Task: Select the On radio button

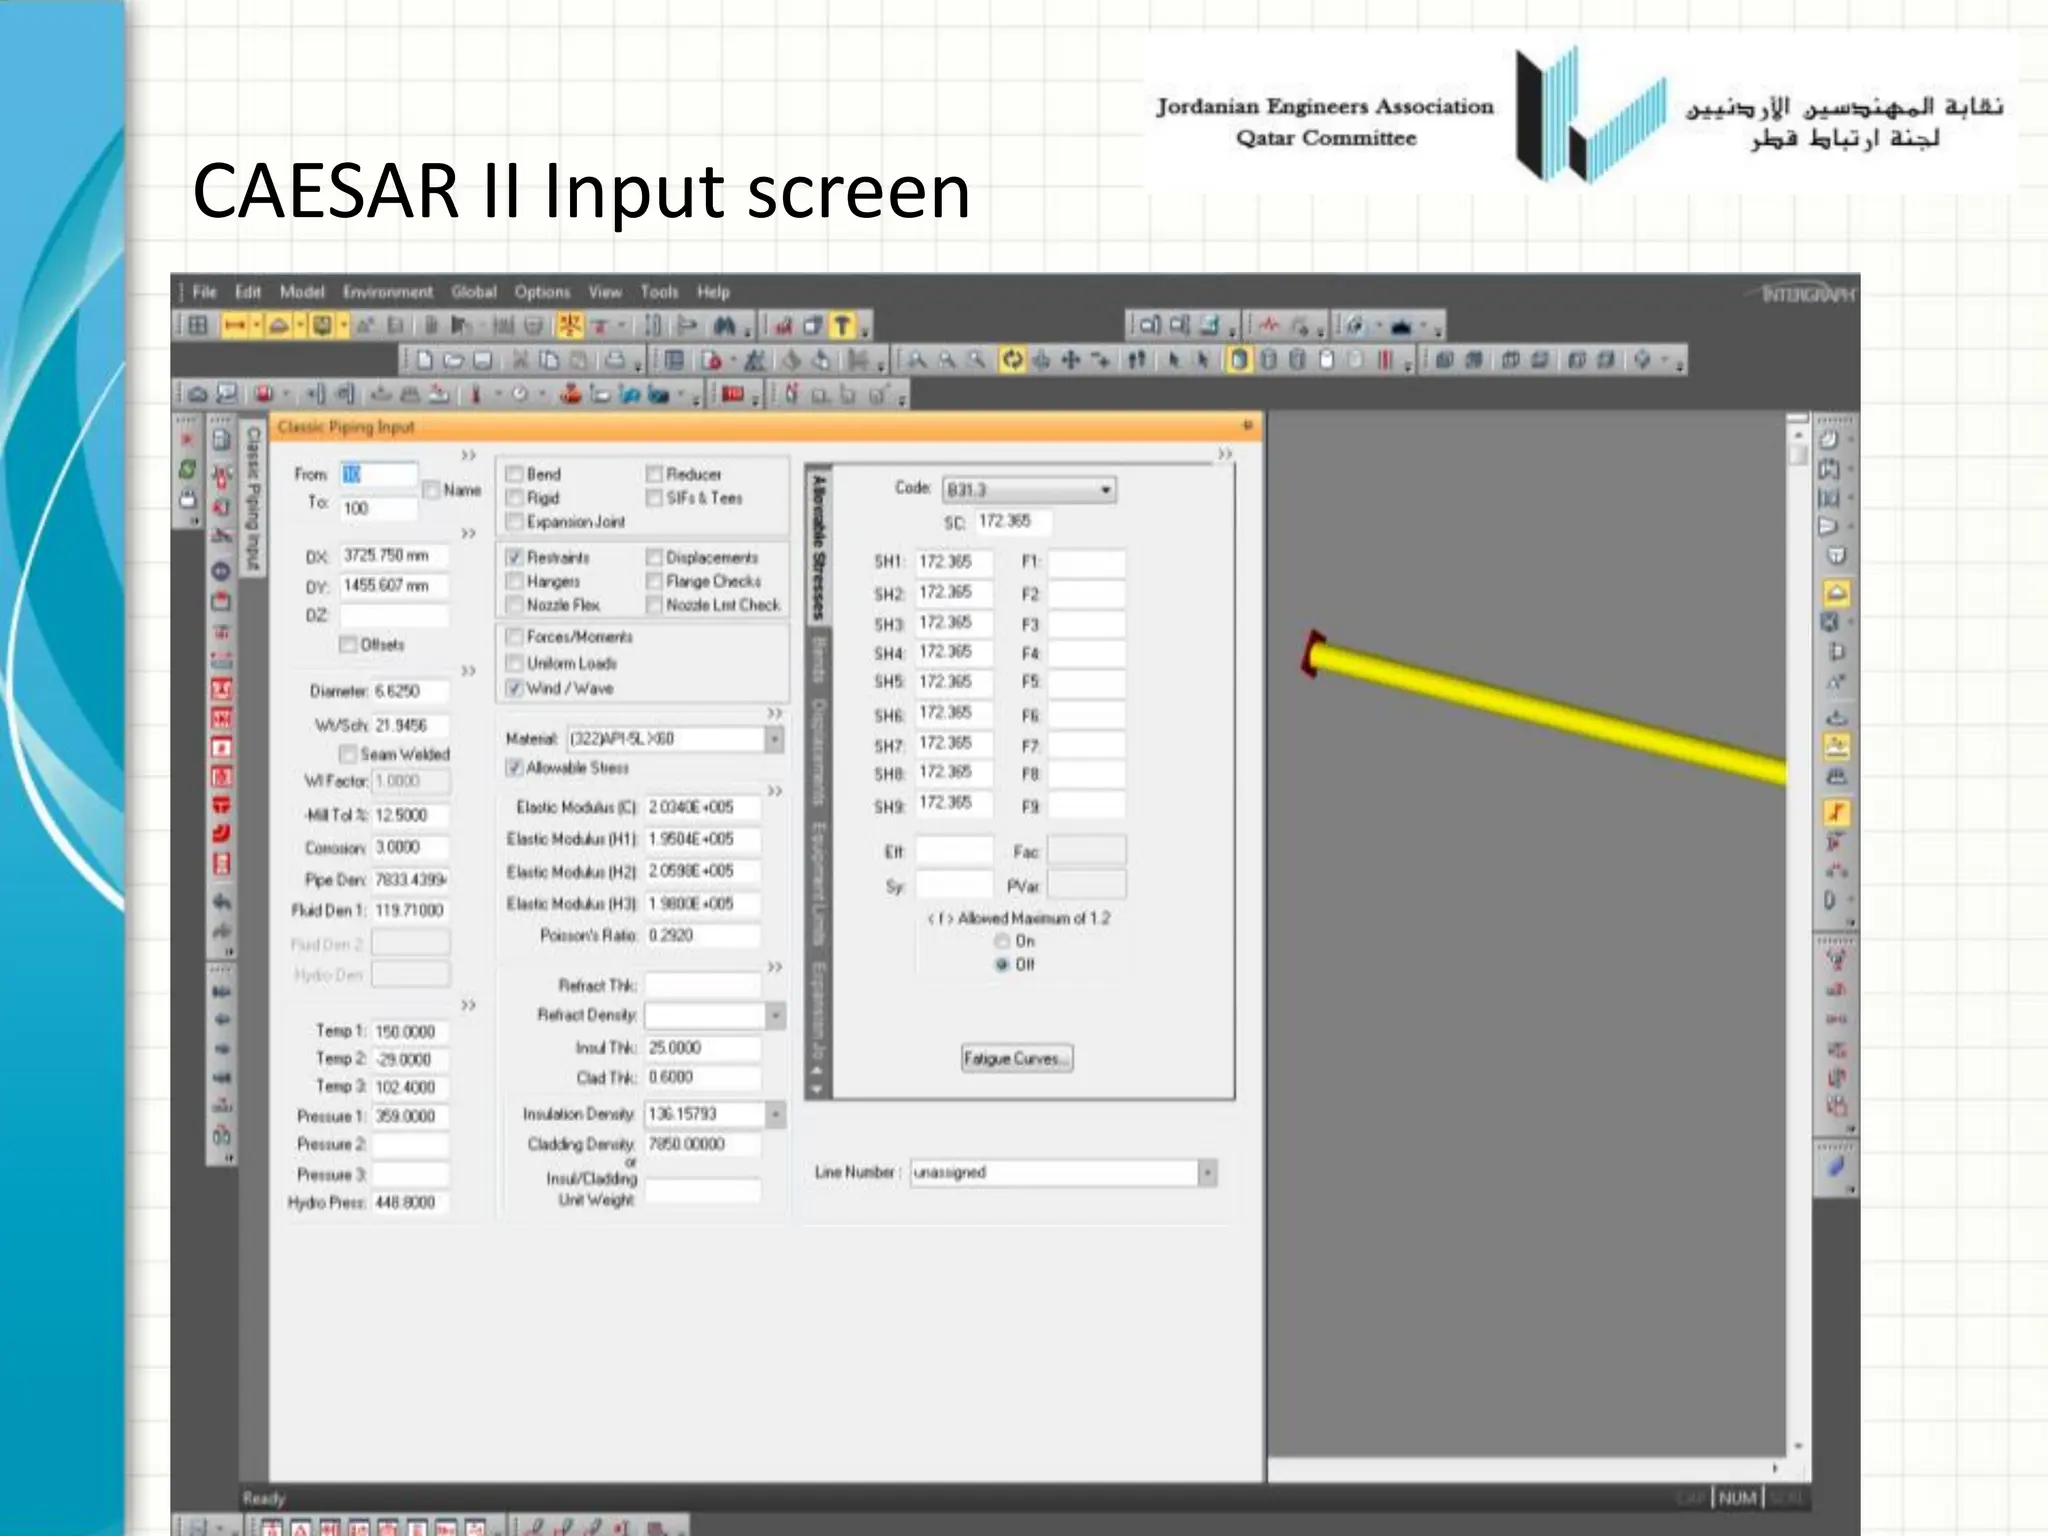Action: click(x=1001, y=941)
